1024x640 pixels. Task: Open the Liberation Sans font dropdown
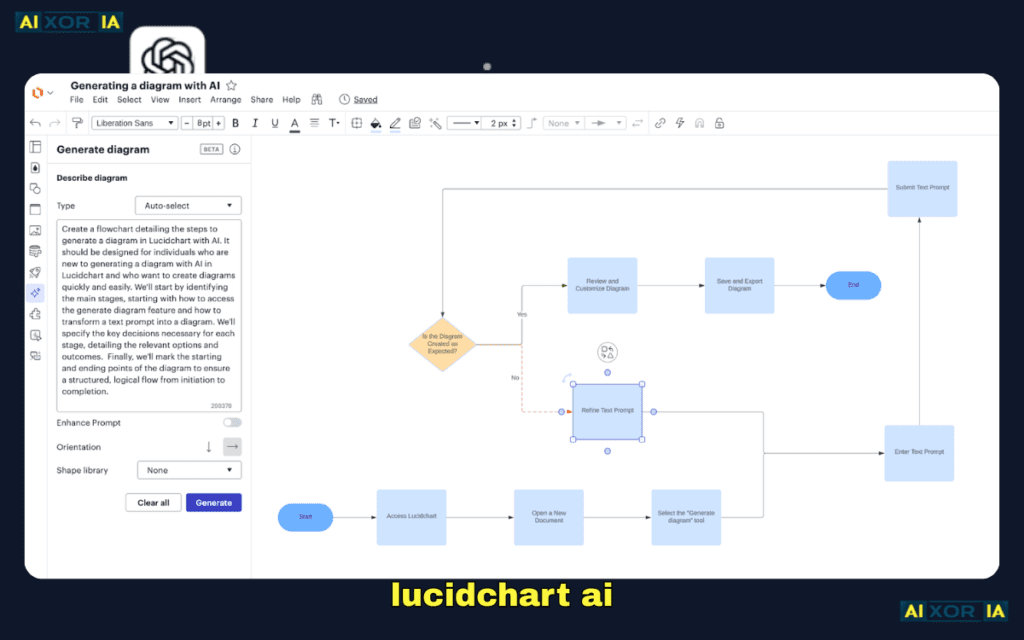(x=134, y=122)
